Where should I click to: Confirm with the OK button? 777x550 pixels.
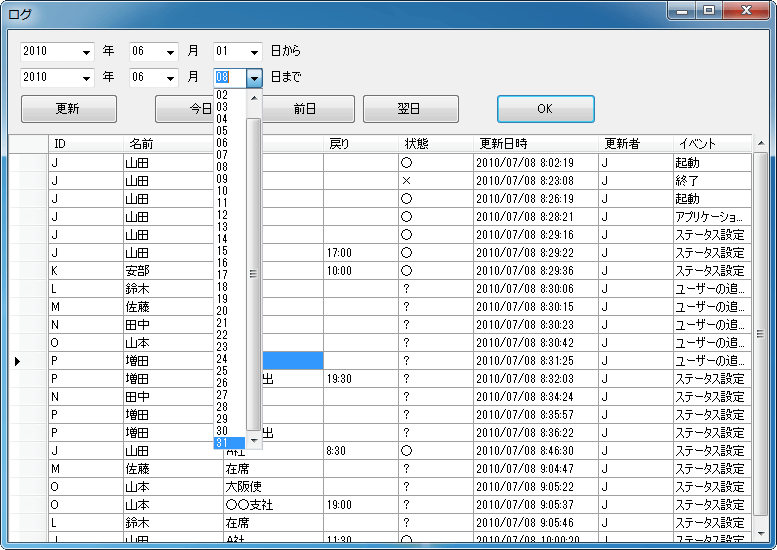pos(546,109)
